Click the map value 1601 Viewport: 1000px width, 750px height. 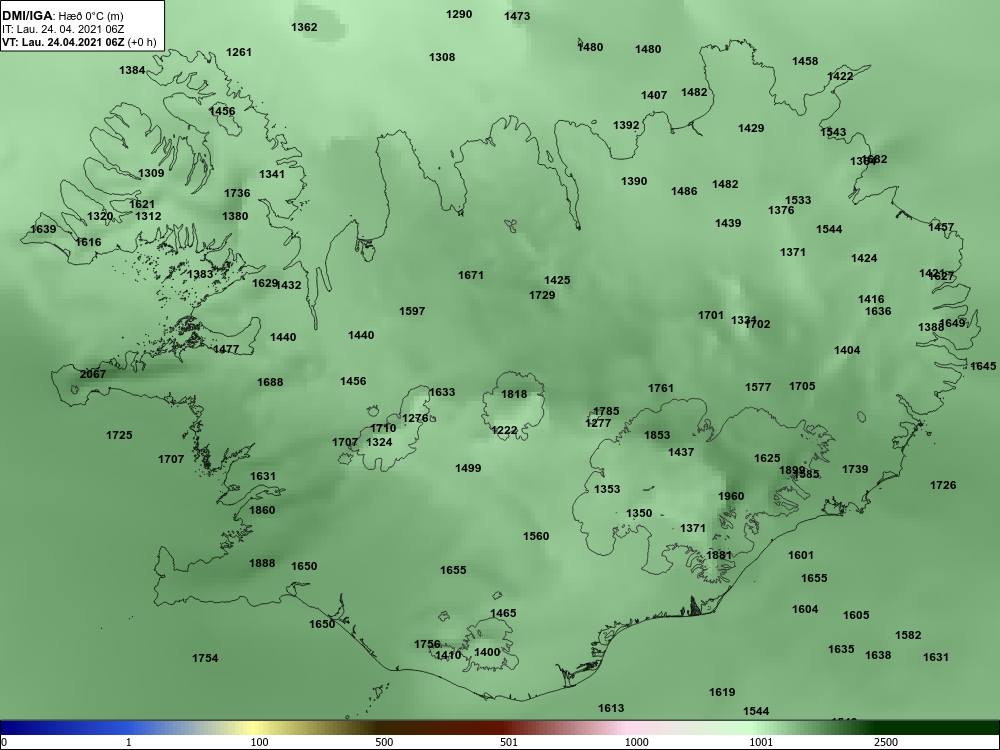[800, 555]
